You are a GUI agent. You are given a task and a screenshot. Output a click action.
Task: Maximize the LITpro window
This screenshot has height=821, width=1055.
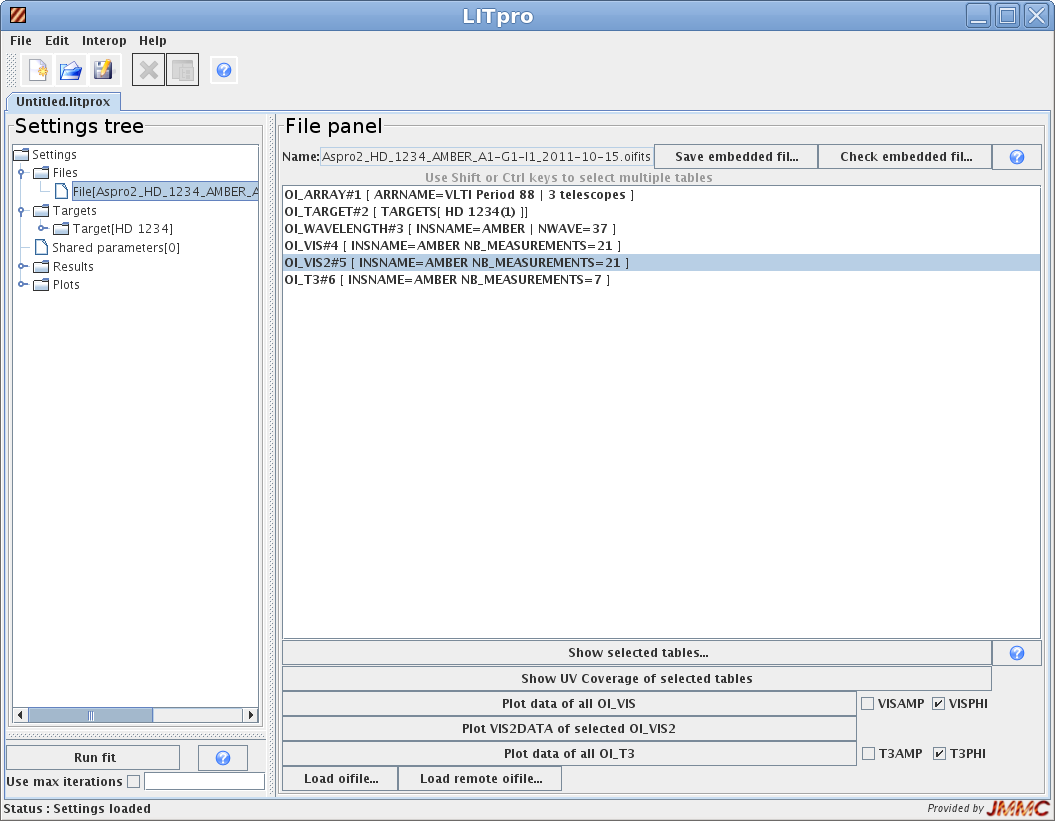pyautogui.click(x=1007, y=15)
